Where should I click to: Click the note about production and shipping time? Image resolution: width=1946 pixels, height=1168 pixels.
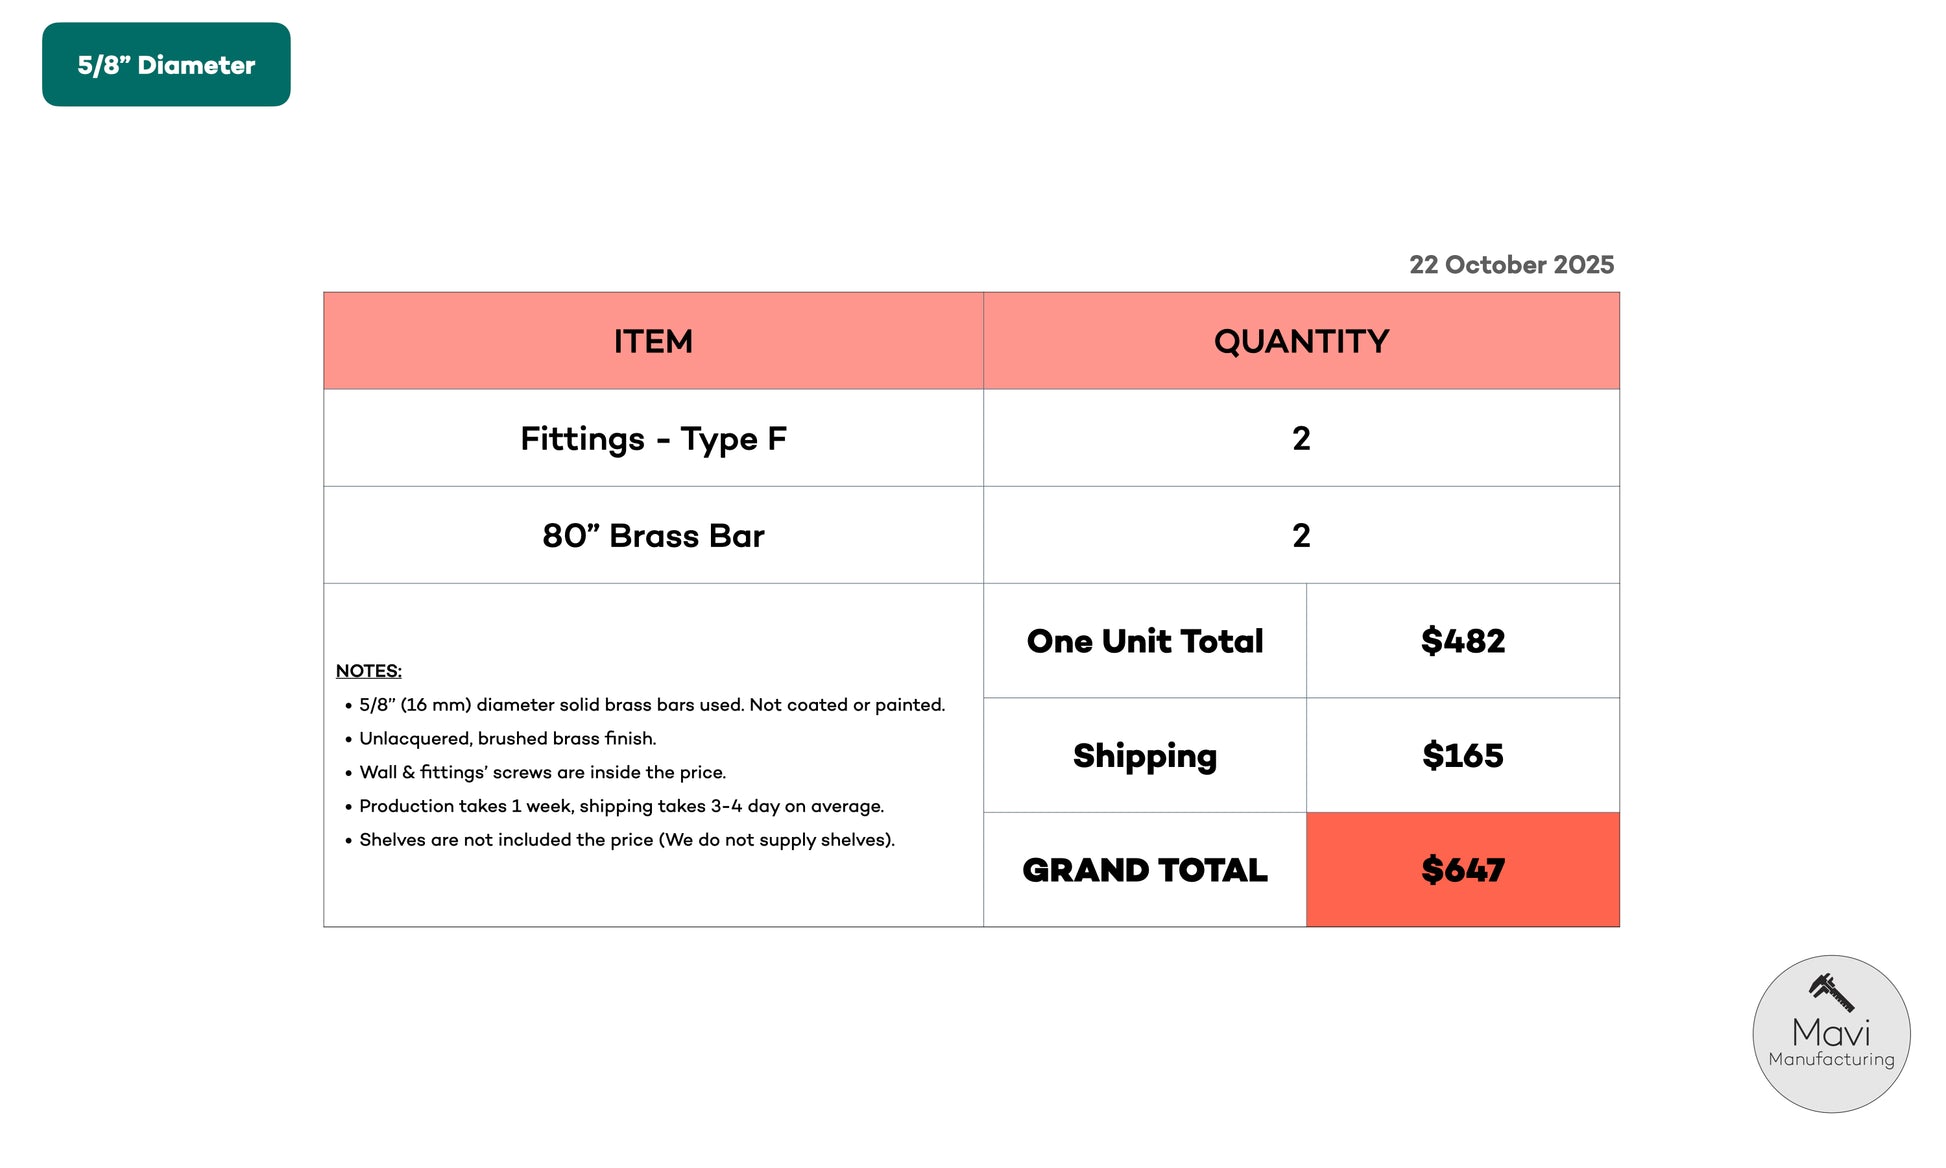(621, 806)
